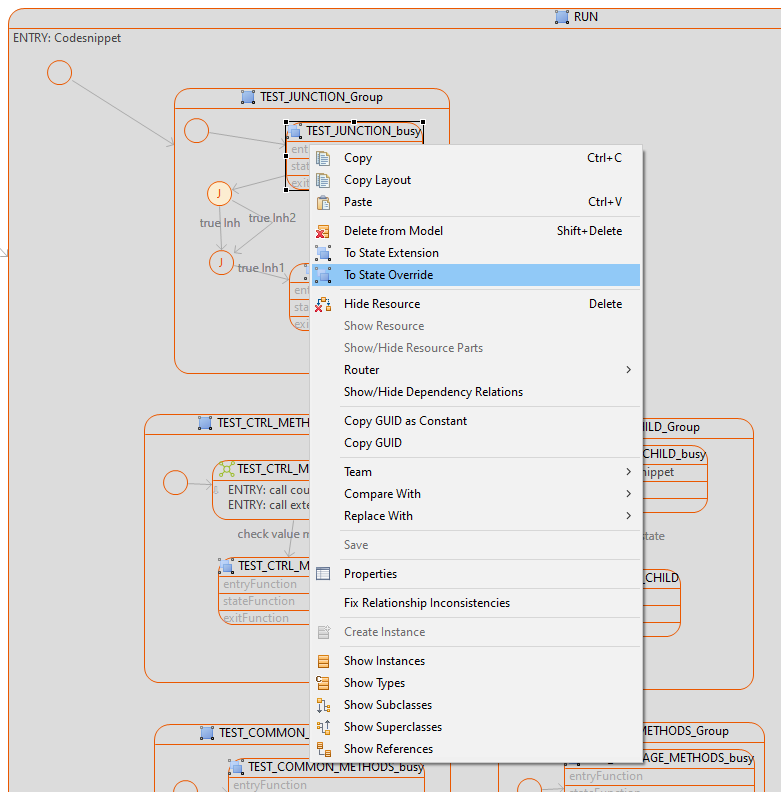781x792 pixels.
Task: Select To State Override menu entry
Action: click(x=388, y=275)
